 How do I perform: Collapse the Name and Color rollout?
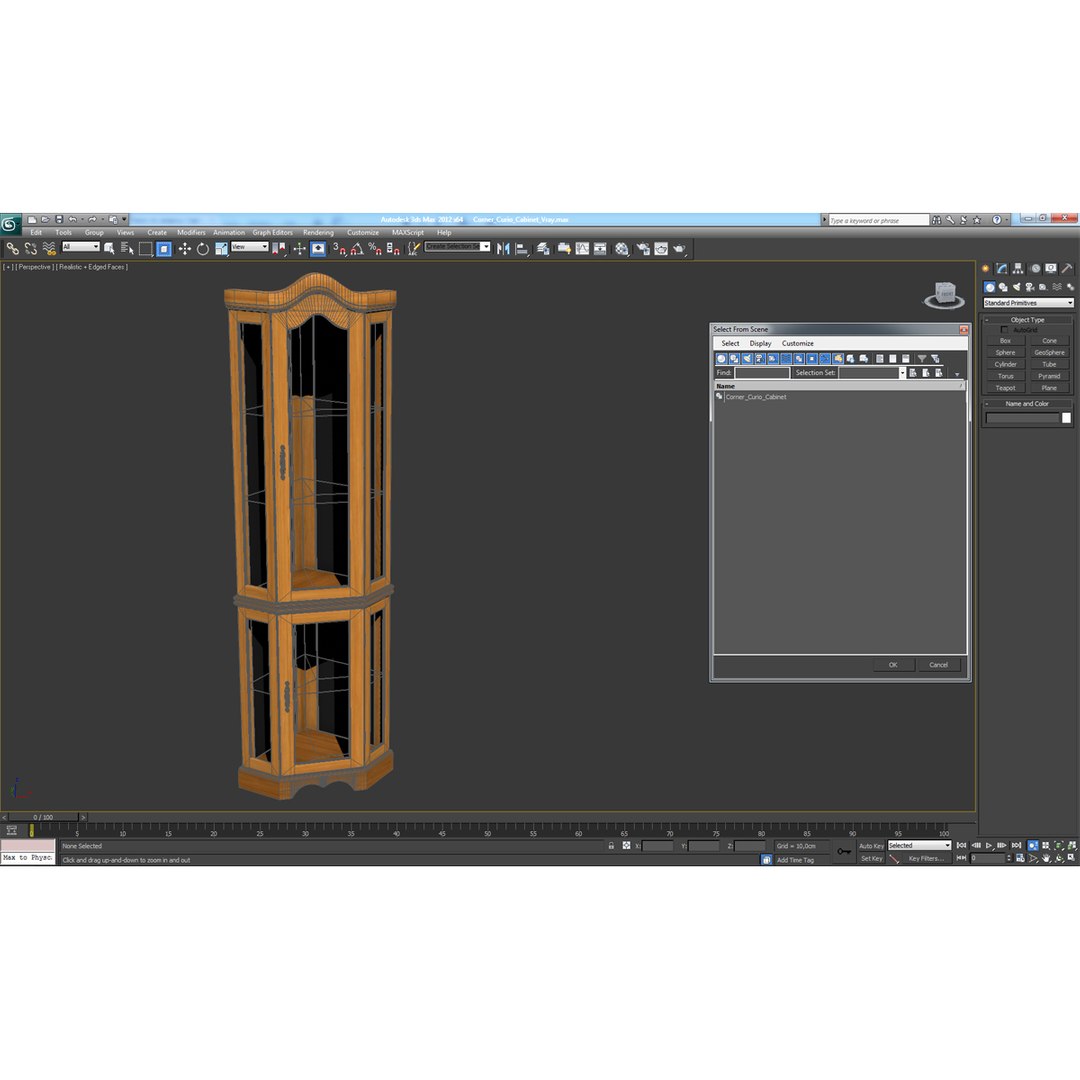coord(1027,404)
